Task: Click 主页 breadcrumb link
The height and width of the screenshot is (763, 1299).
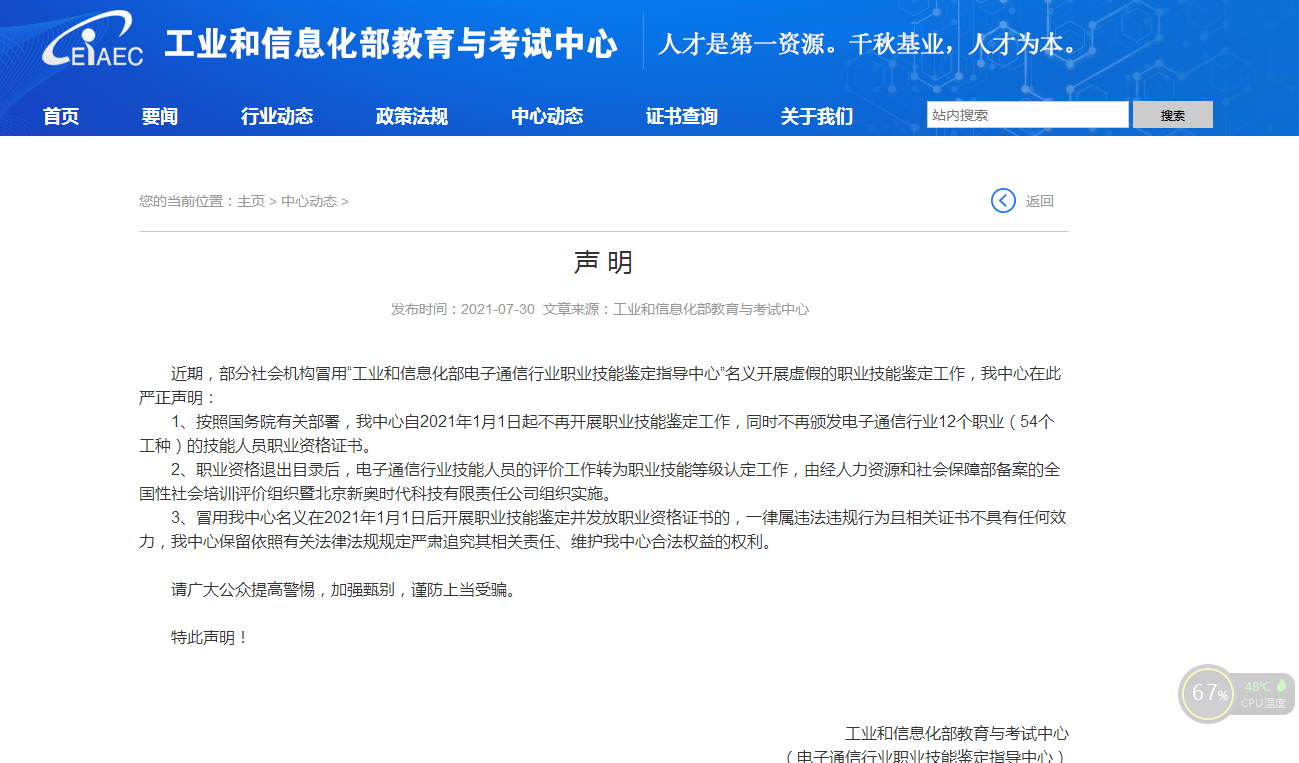Action: (x=251, y=201)
